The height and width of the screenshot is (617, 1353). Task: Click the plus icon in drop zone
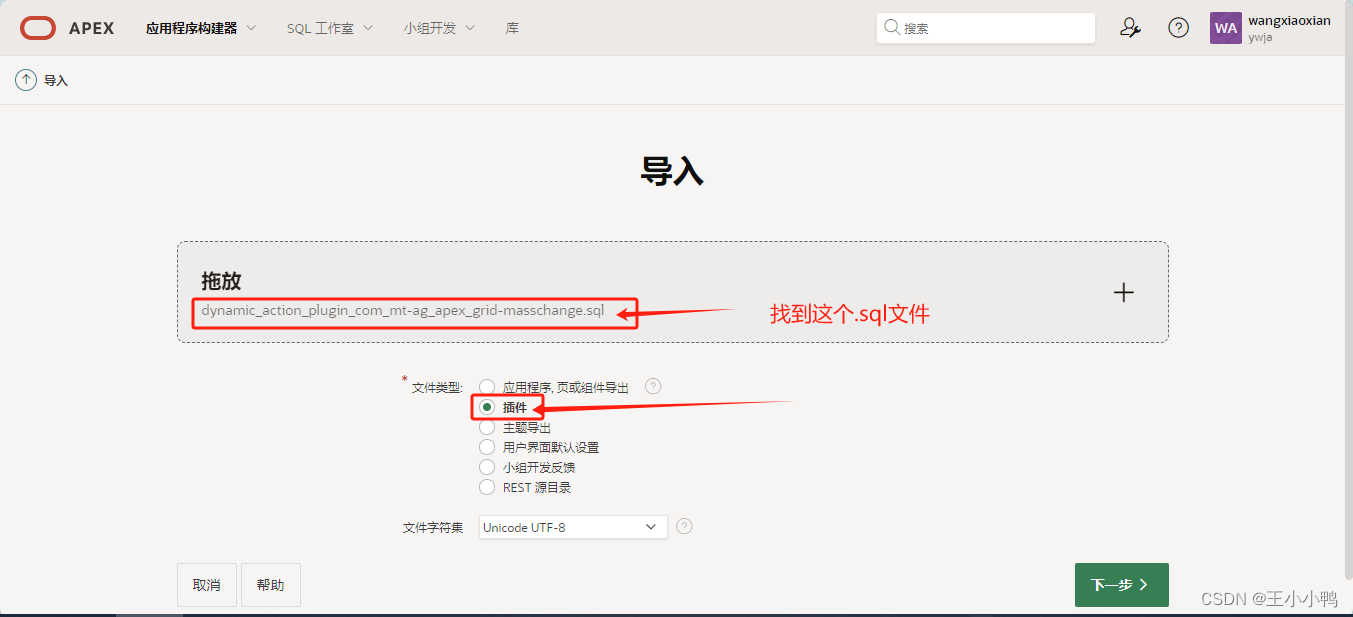pyautogui.click(x=1124, y=292)
